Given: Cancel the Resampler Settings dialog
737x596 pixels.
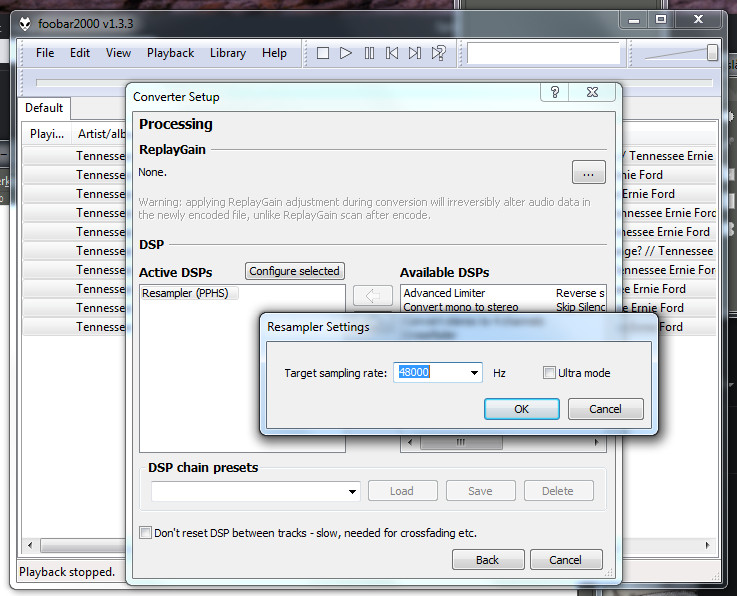Looking at the screenshot, I should point(605,409).
